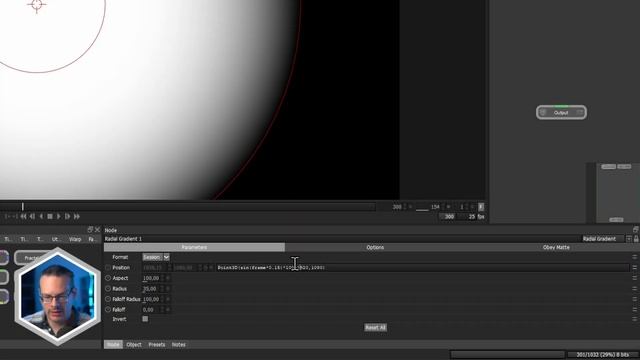Viewport: 640px width, 360px height.
Task: Open the Format Session dropdown
Action: tap(156, 257)
